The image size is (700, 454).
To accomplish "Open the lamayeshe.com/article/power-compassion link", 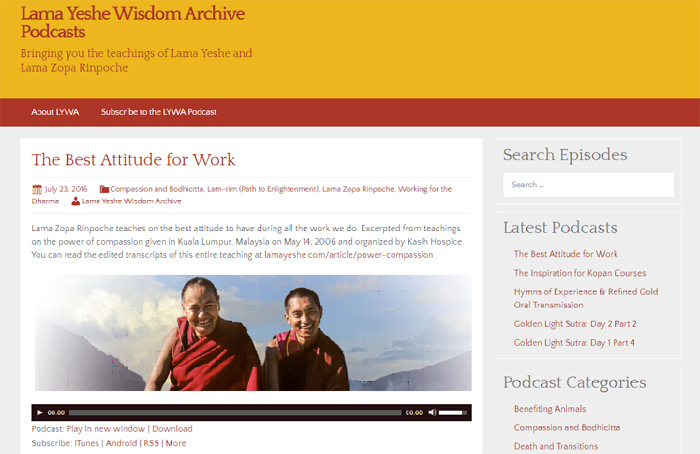I will click(x=349, y=255).
